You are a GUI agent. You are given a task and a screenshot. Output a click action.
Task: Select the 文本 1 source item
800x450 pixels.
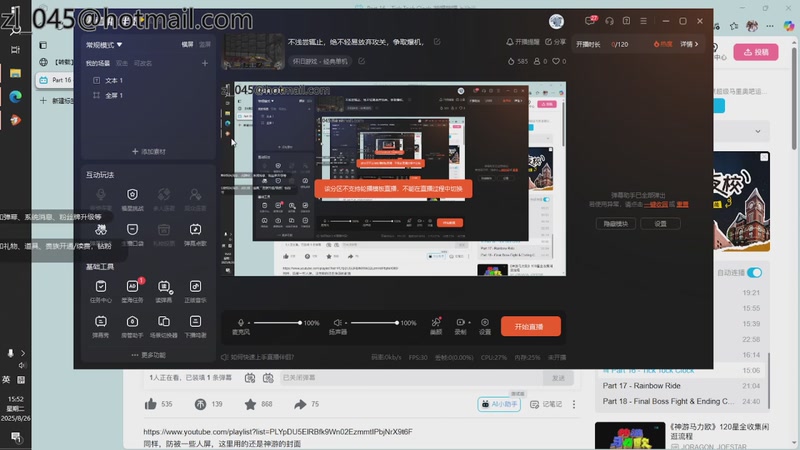114,81
